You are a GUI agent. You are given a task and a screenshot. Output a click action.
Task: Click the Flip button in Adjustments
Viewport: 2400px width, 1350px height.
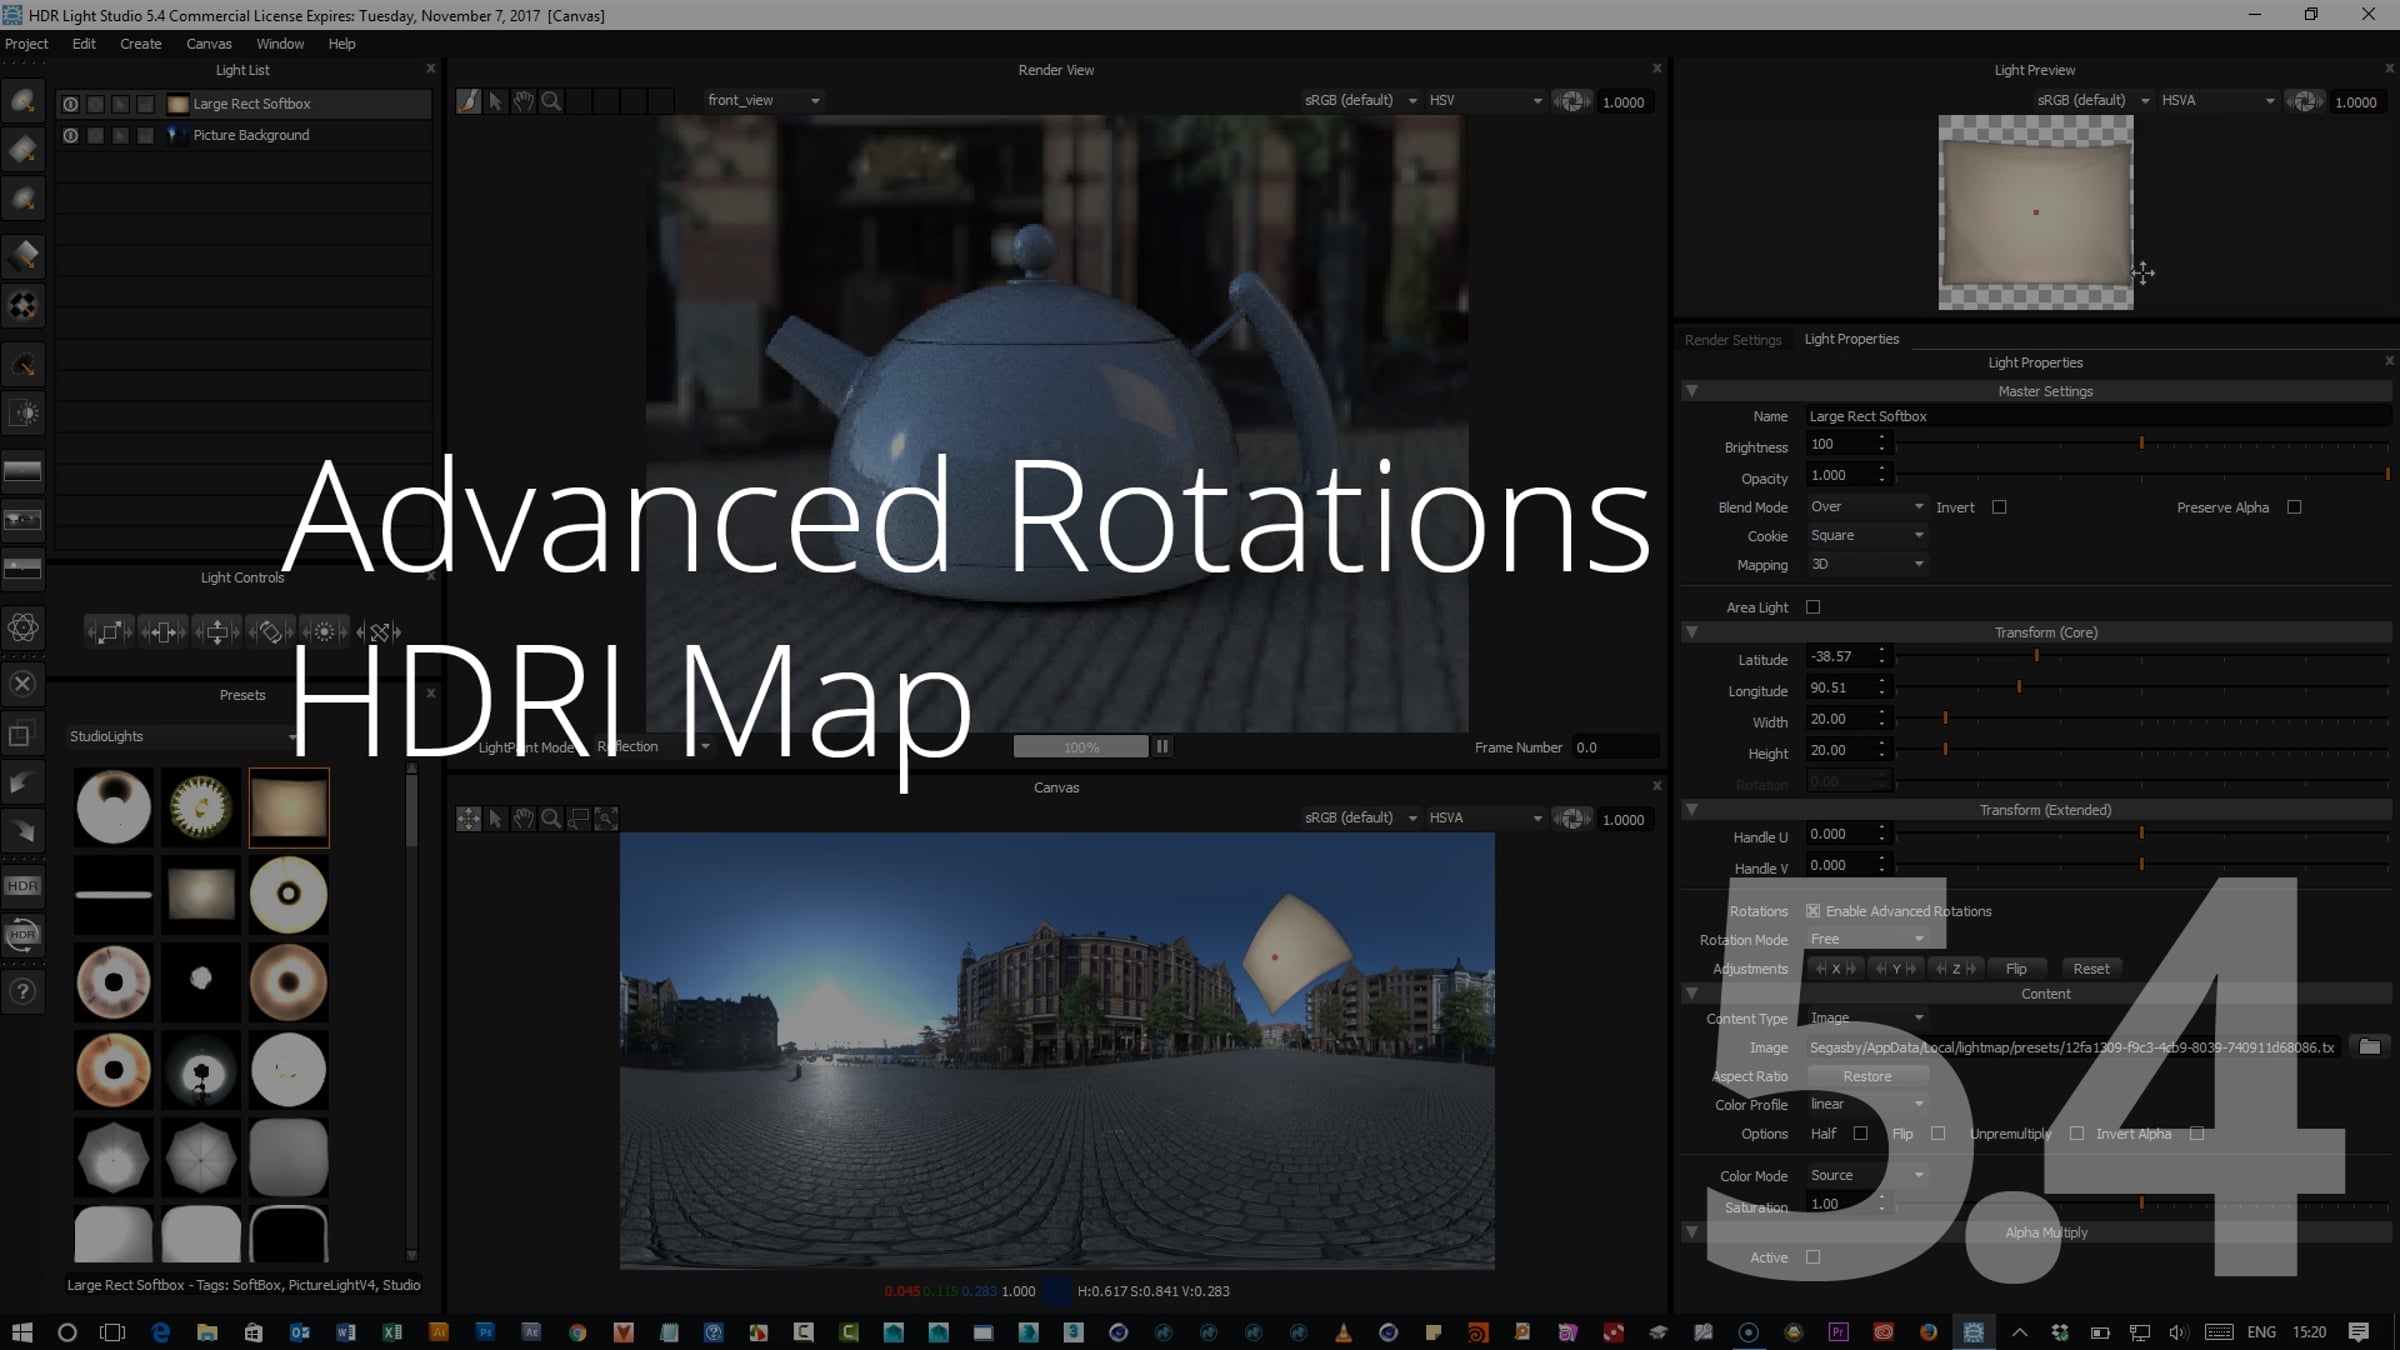pos(2016,968)
